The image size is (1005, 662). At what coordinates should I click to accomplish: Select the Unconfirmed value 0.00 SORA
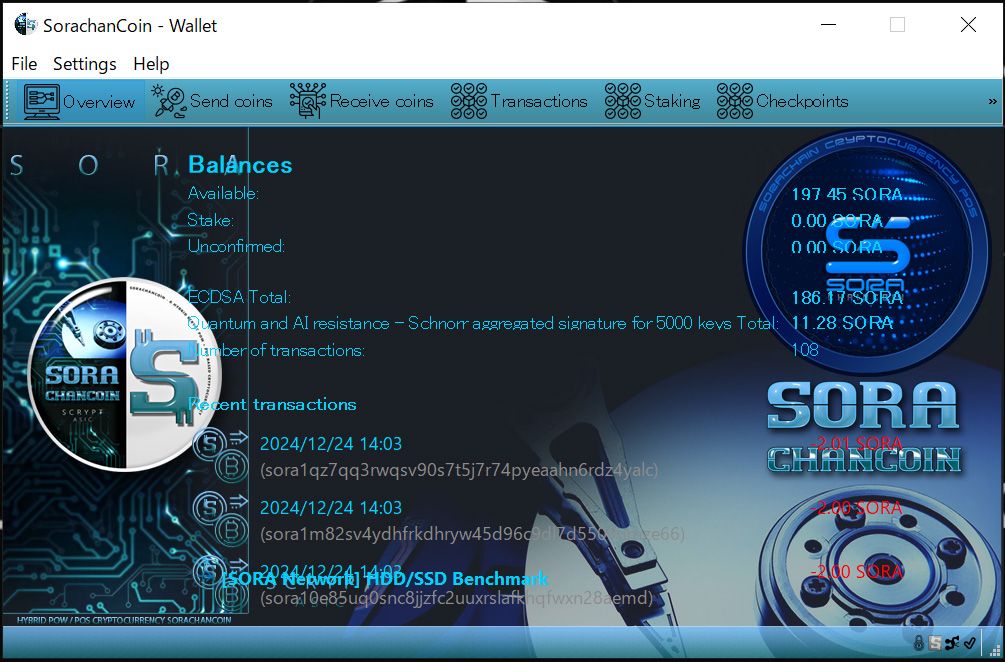point(836,247)
